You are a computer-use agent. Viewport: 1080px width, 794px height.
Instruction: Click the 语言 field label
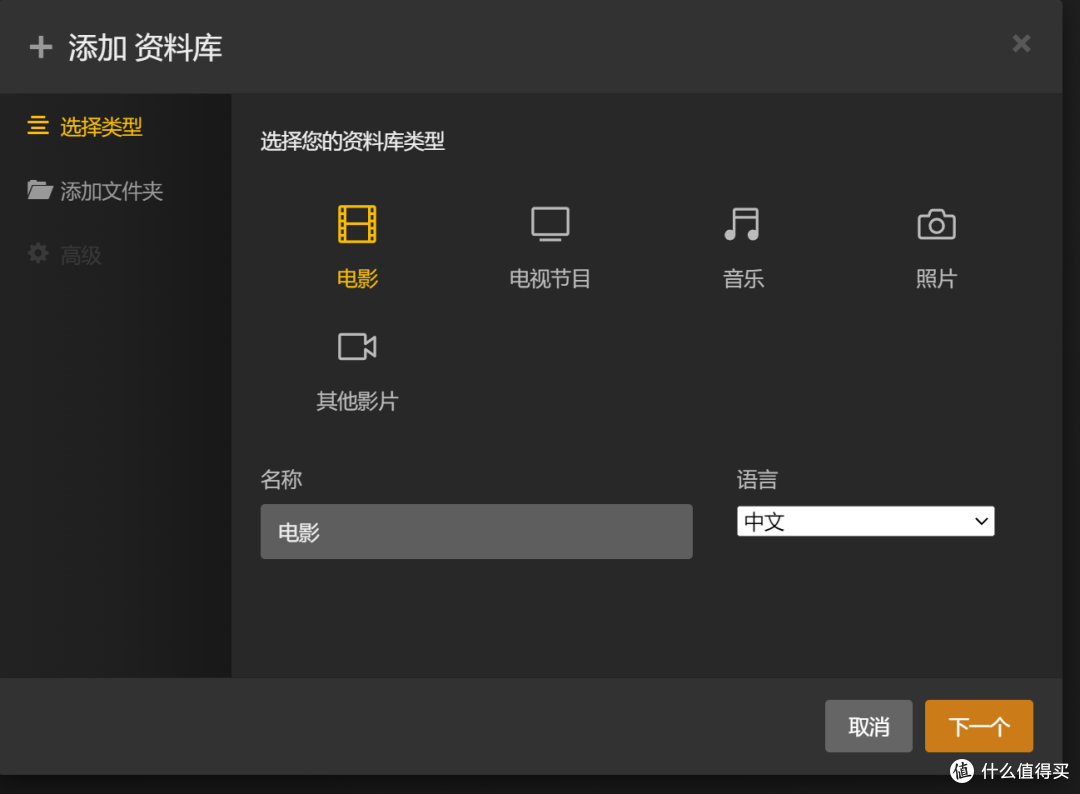pos(757,479)
